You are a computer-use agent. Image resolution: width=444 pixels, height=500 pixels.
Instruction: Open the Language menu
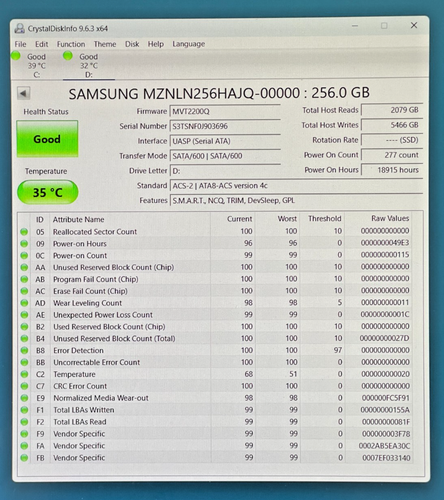(x=188, y=44)
